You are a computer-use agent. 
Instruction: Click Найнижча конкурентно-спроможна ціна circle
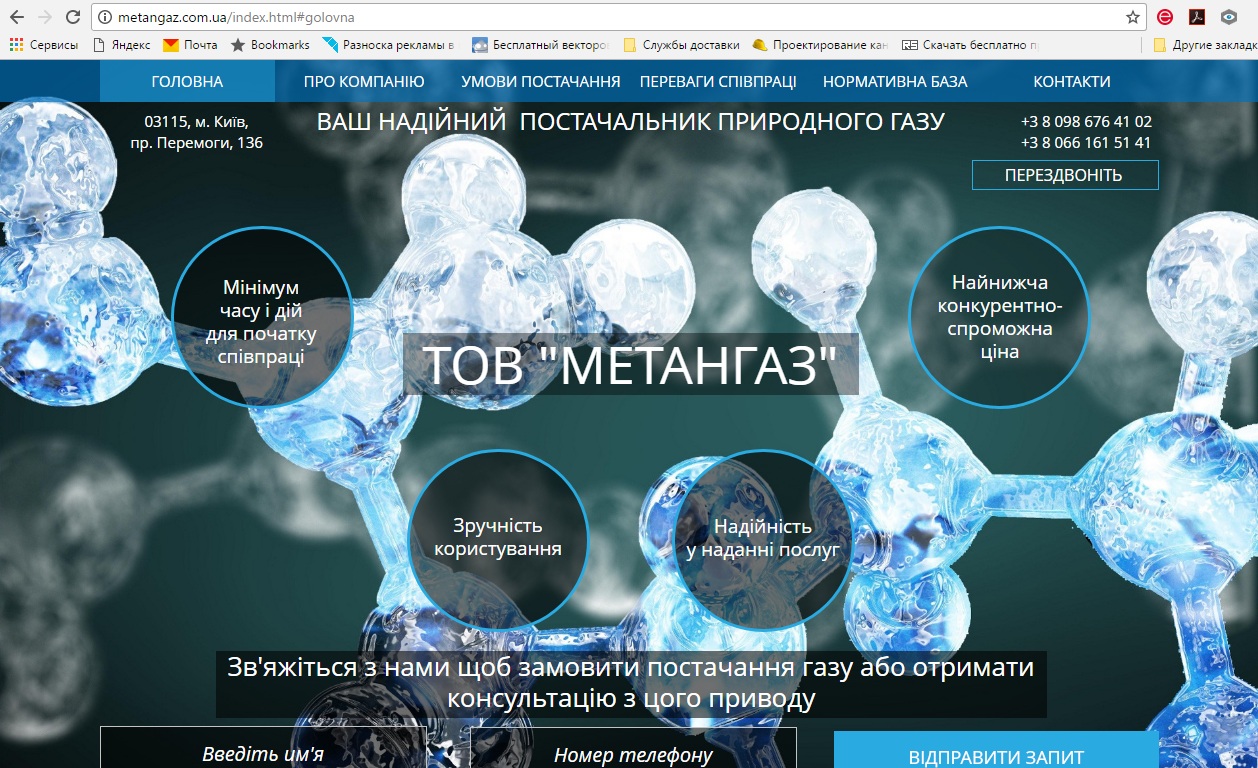pos(999,316)
